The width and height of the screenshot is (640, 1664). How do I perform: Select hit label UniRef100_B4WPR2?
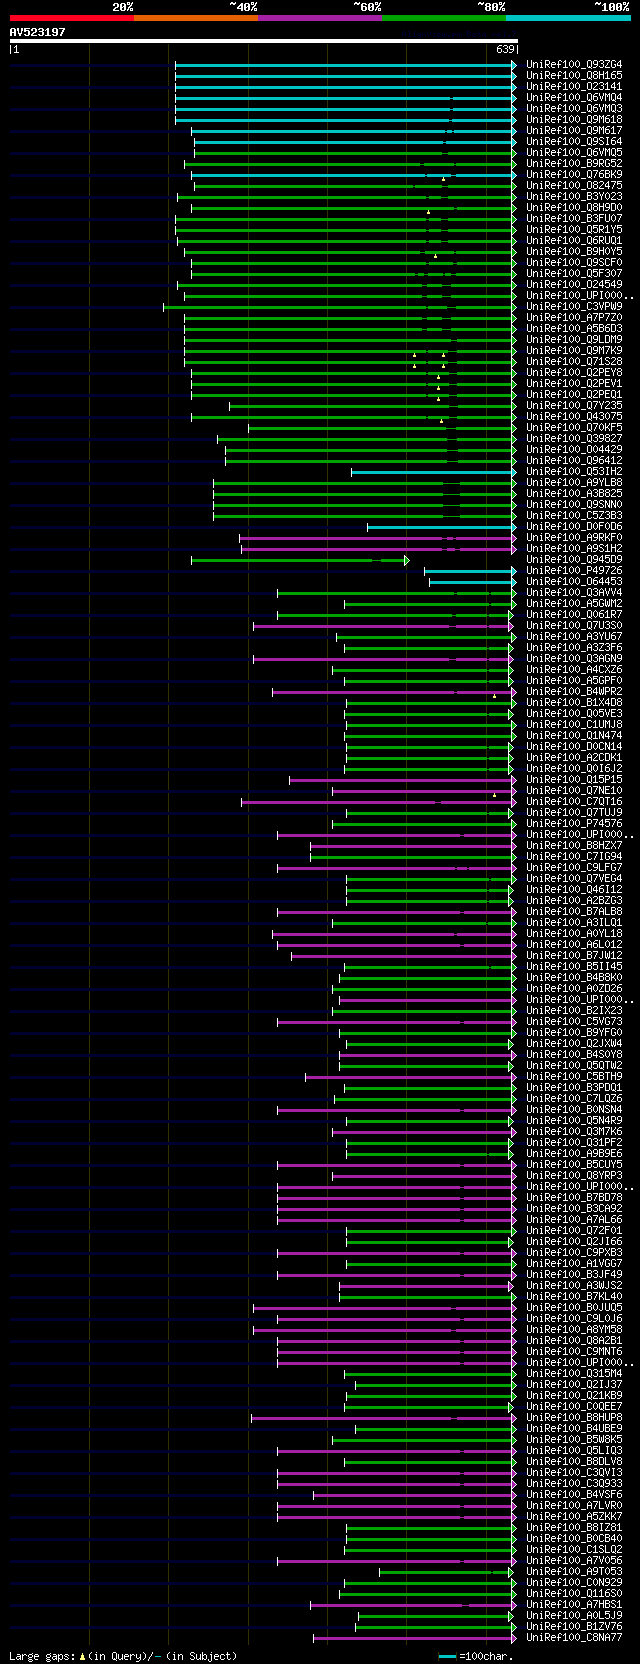pos(574,692)
